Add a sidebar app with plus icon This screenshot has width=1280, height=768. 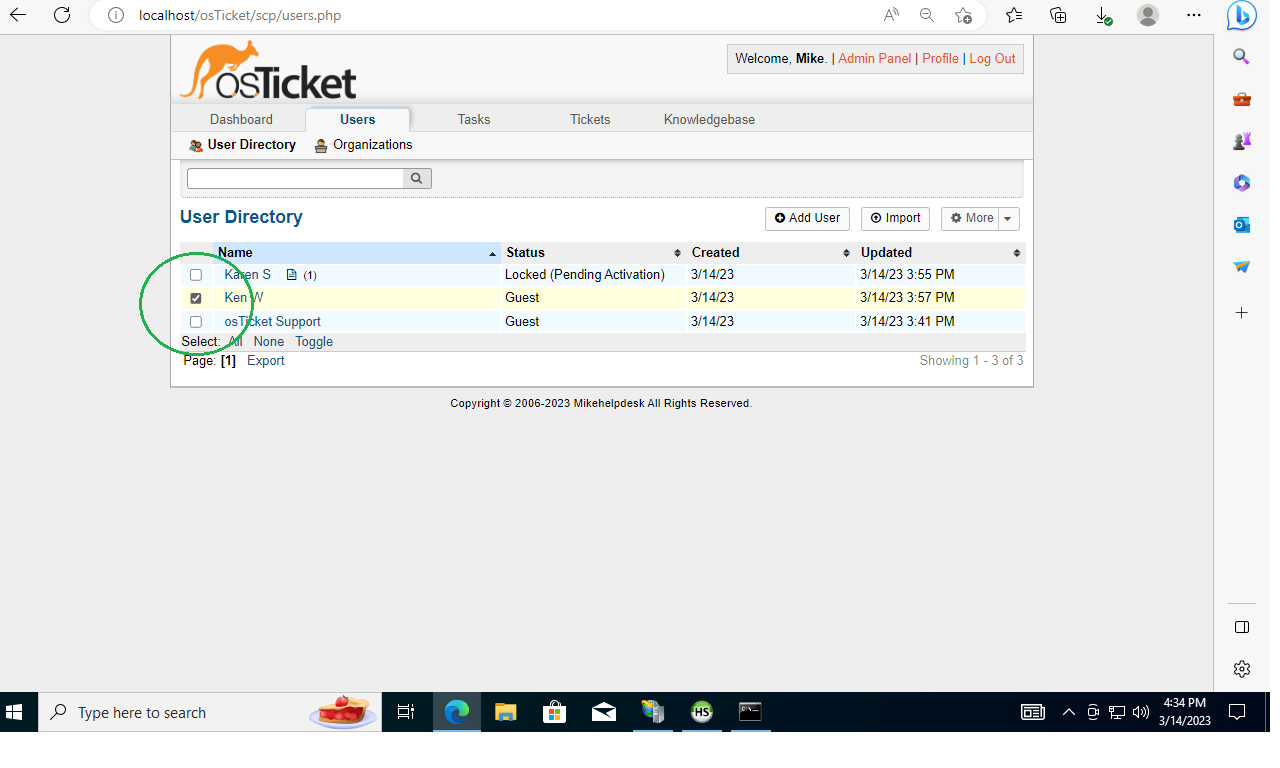pos(1242,313)
